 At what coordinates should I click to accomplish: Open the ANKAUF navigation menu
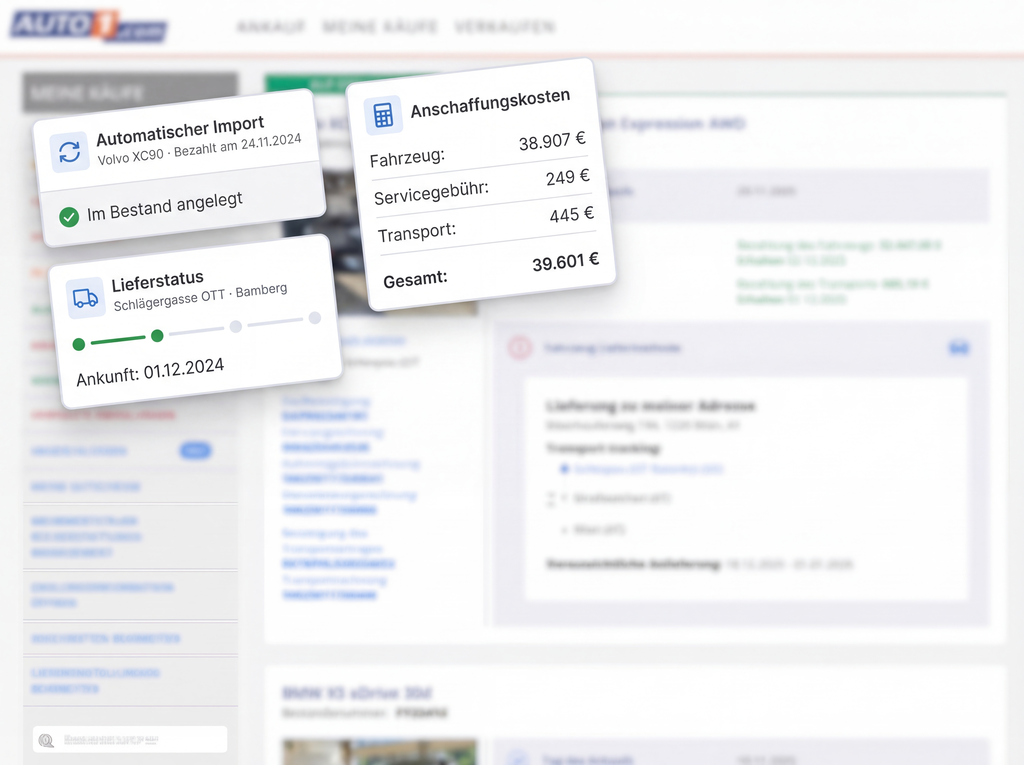[x=271, y=27]
